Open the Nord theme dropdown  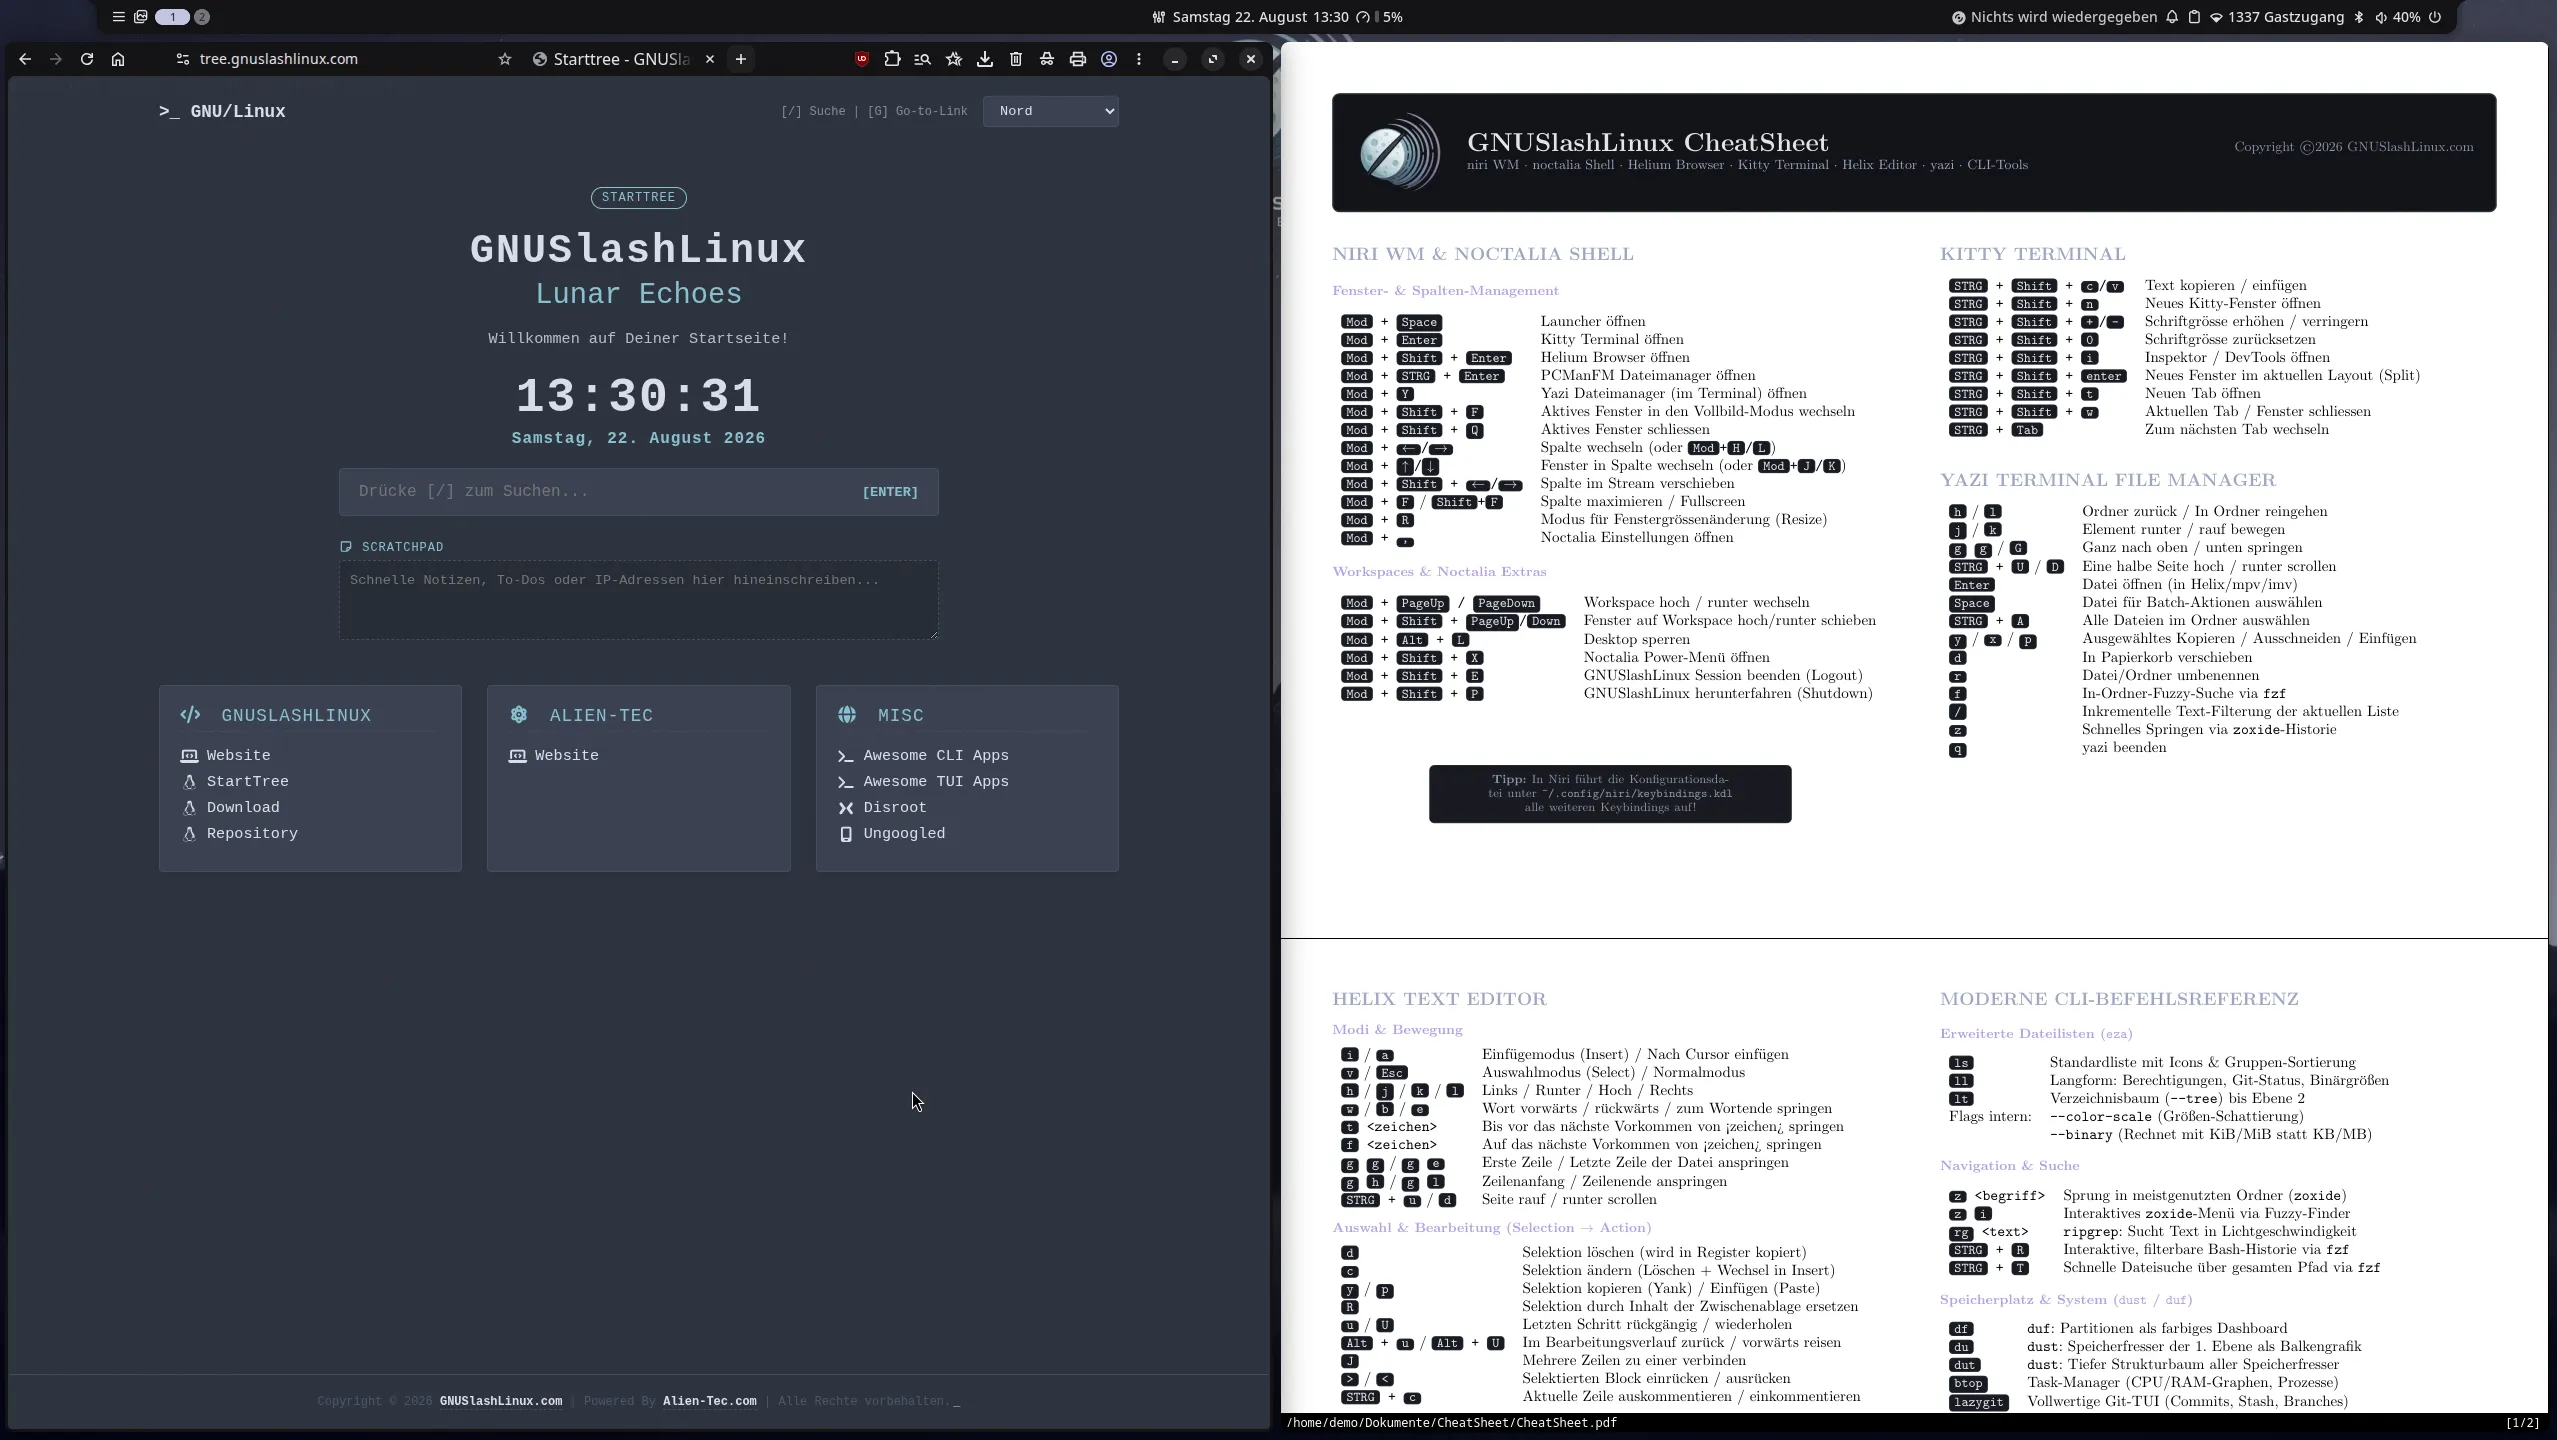click(x=1051, y=111)
